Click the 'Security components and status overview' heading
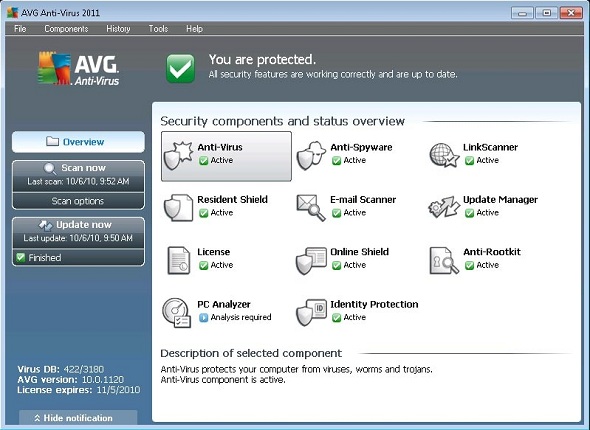The width and height of the screenshot is (590, 430). tap(282, 121)
